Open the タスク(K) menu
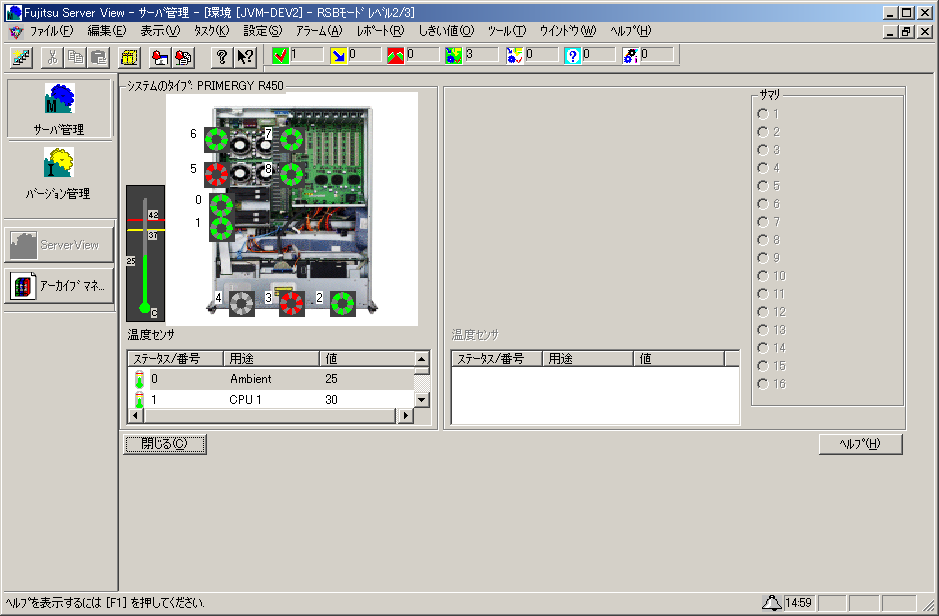 tap(212, 31)
